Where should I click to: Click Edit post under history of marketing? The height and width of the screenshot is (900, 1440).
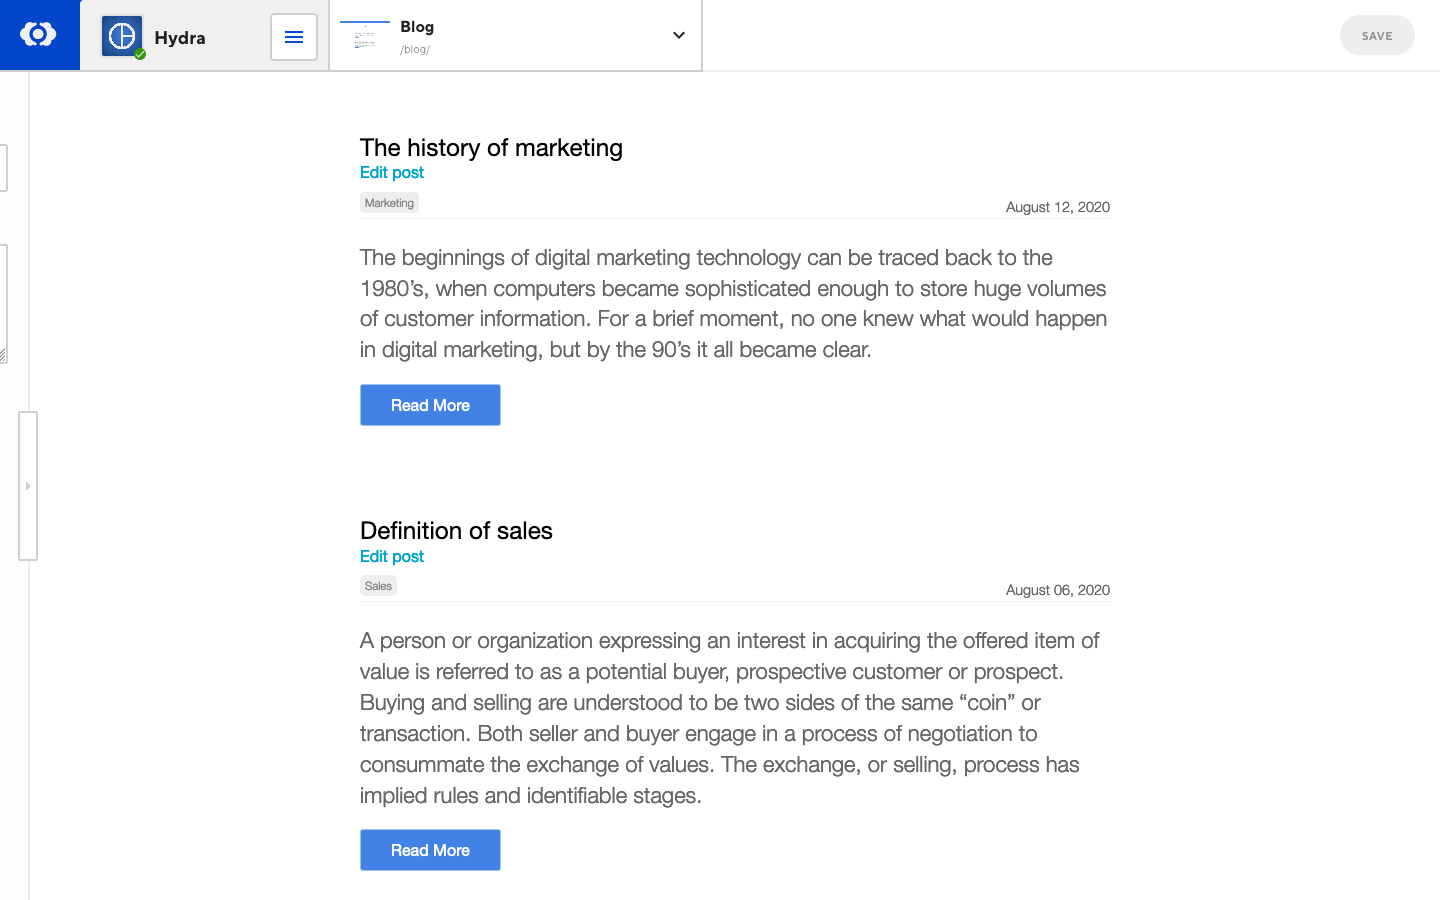click(392, 173)
